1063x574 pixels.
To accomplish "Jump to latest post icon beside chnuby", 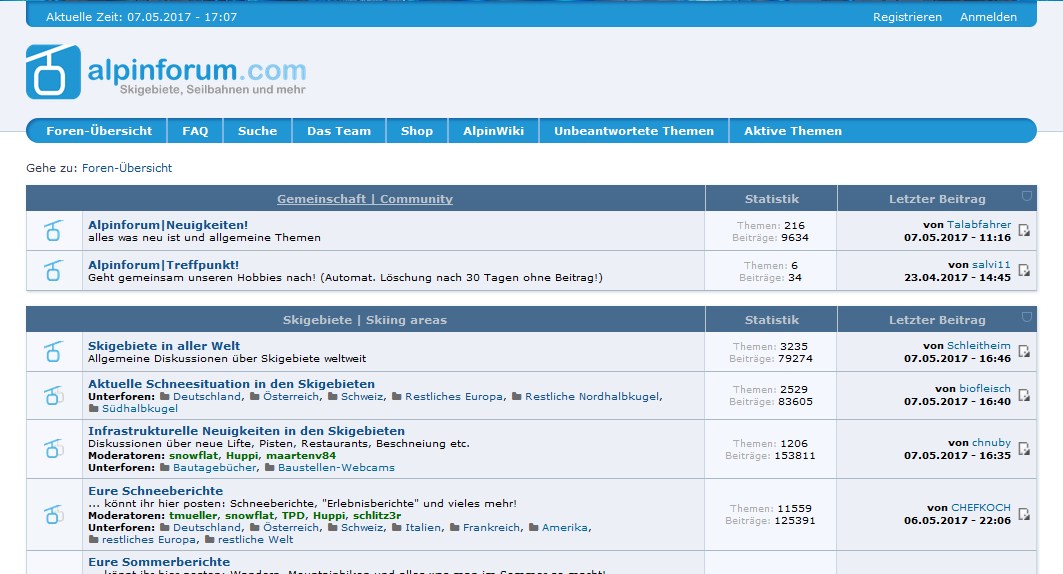I will (x=1024, y=449).
